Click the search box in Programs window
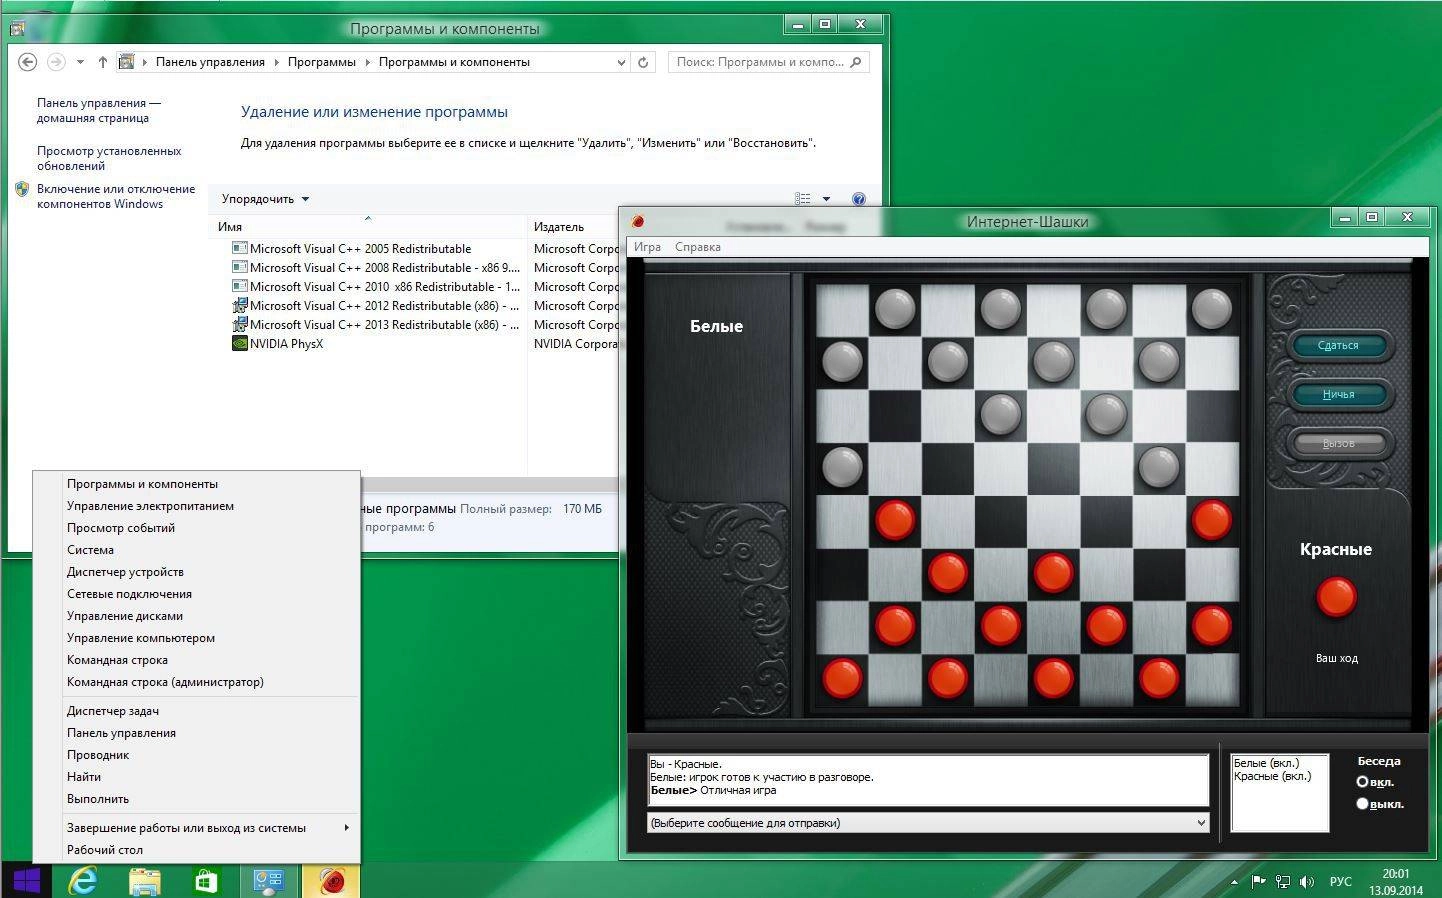 (767, 62)
